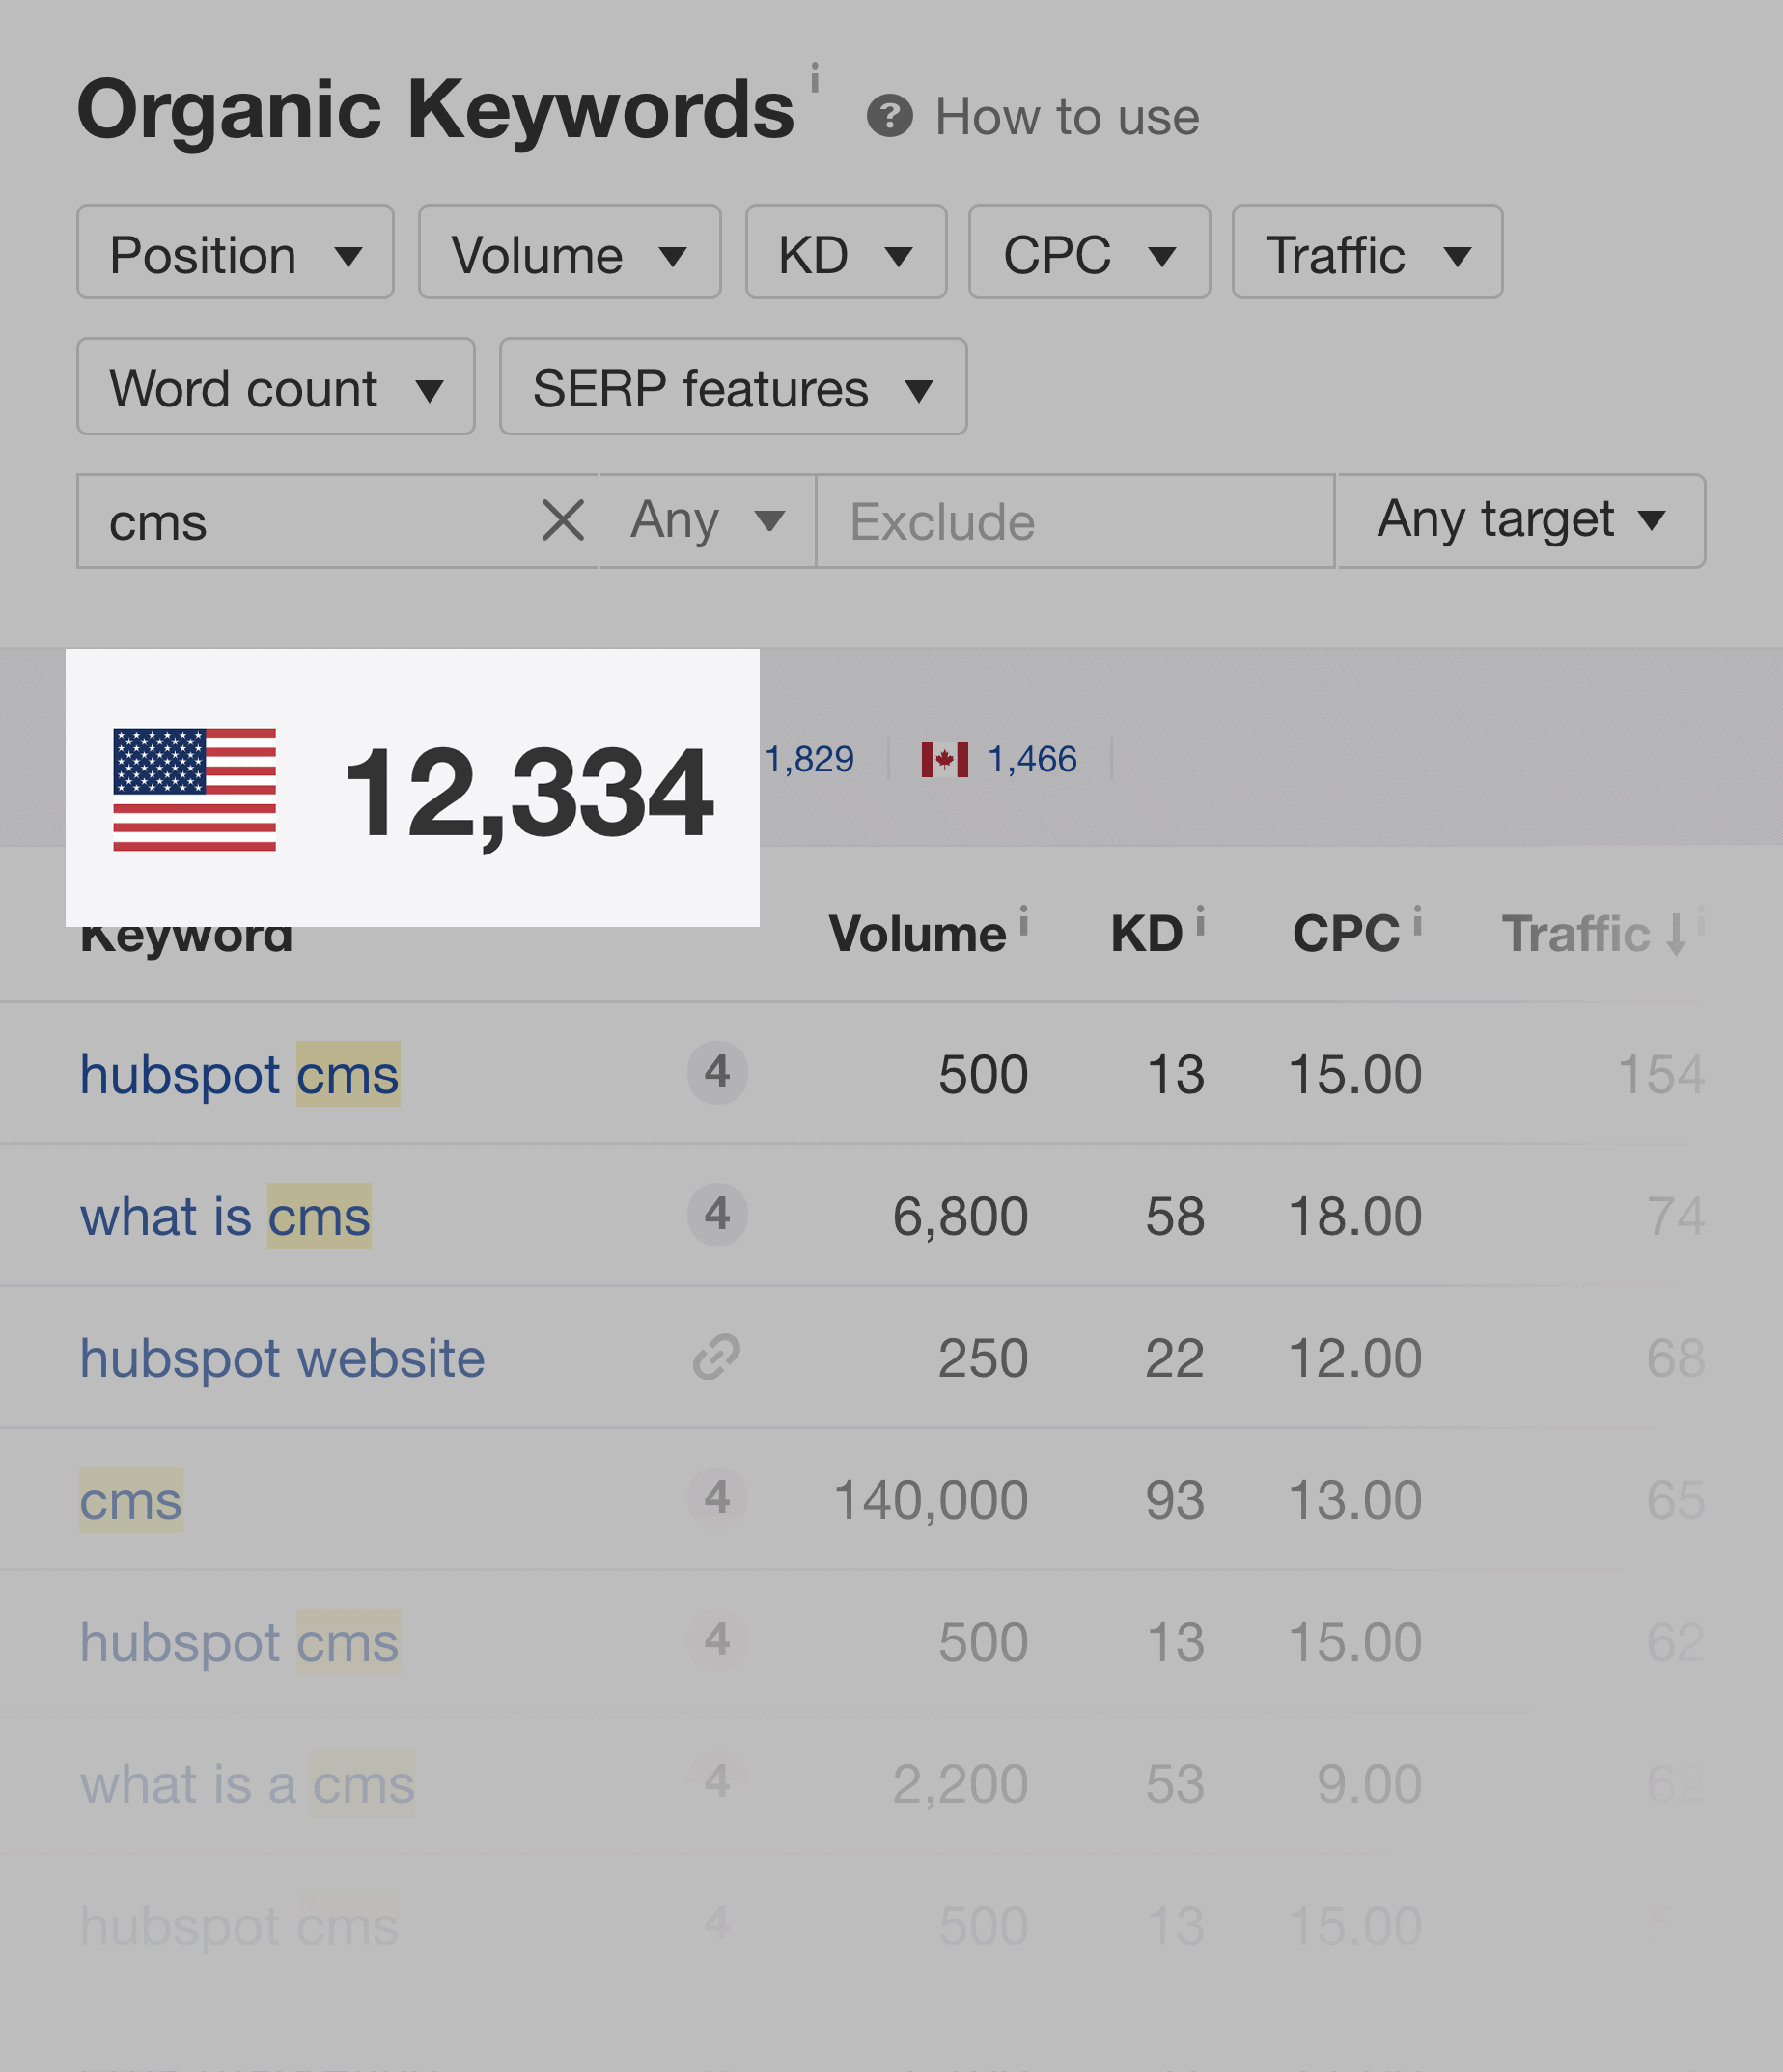Open the Traffic filter dropdown

[x=1367, y=252]
